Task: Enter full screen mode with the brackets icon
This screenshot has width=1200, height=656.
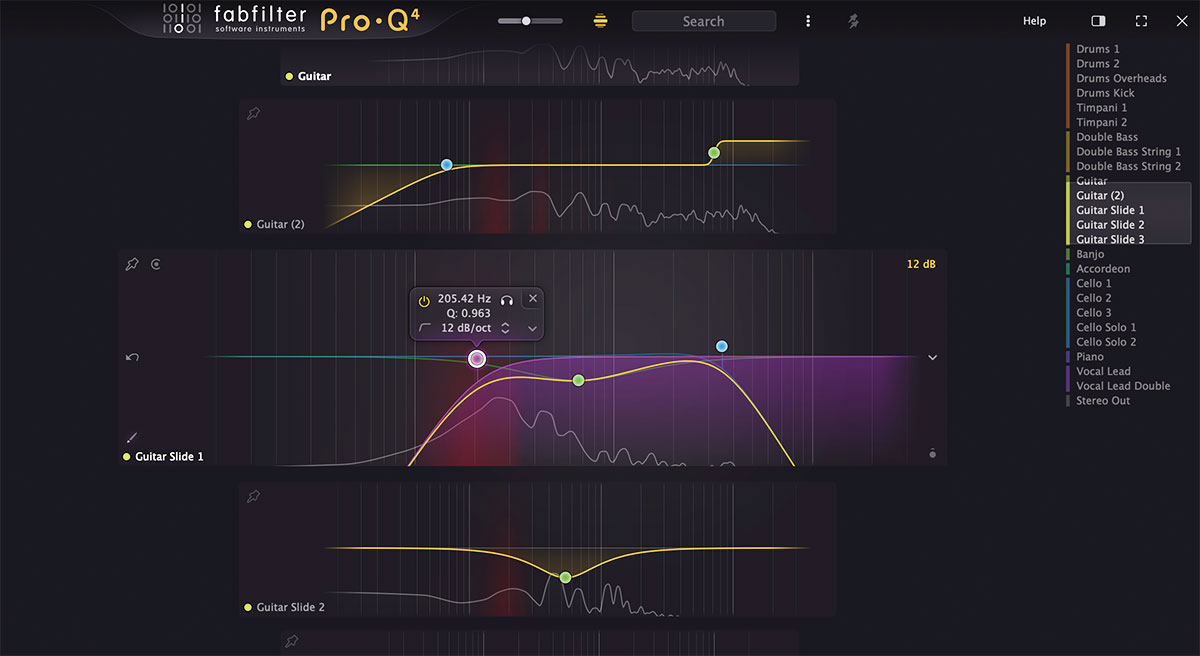Action: (x=1141, y=21)
